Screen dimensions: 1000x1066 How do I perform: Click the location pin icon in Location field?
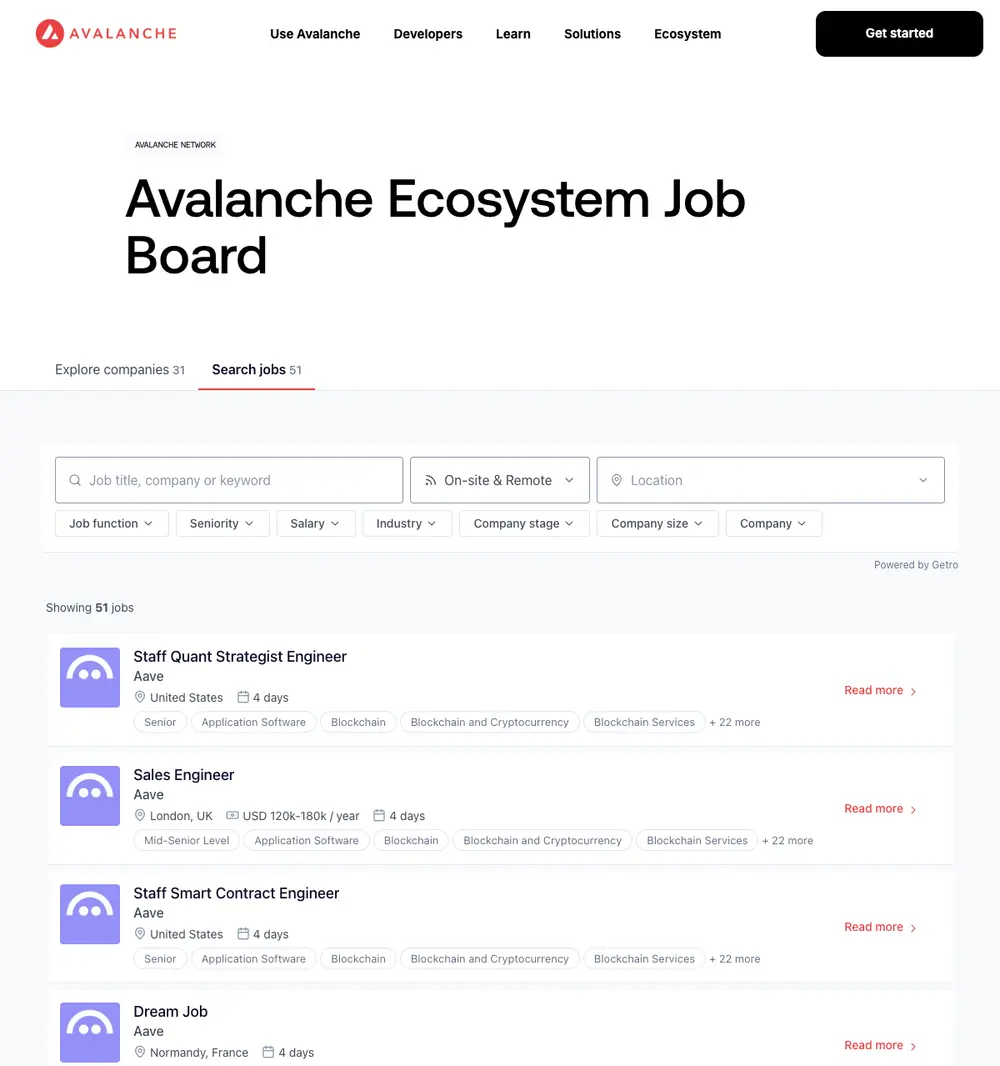617,480
